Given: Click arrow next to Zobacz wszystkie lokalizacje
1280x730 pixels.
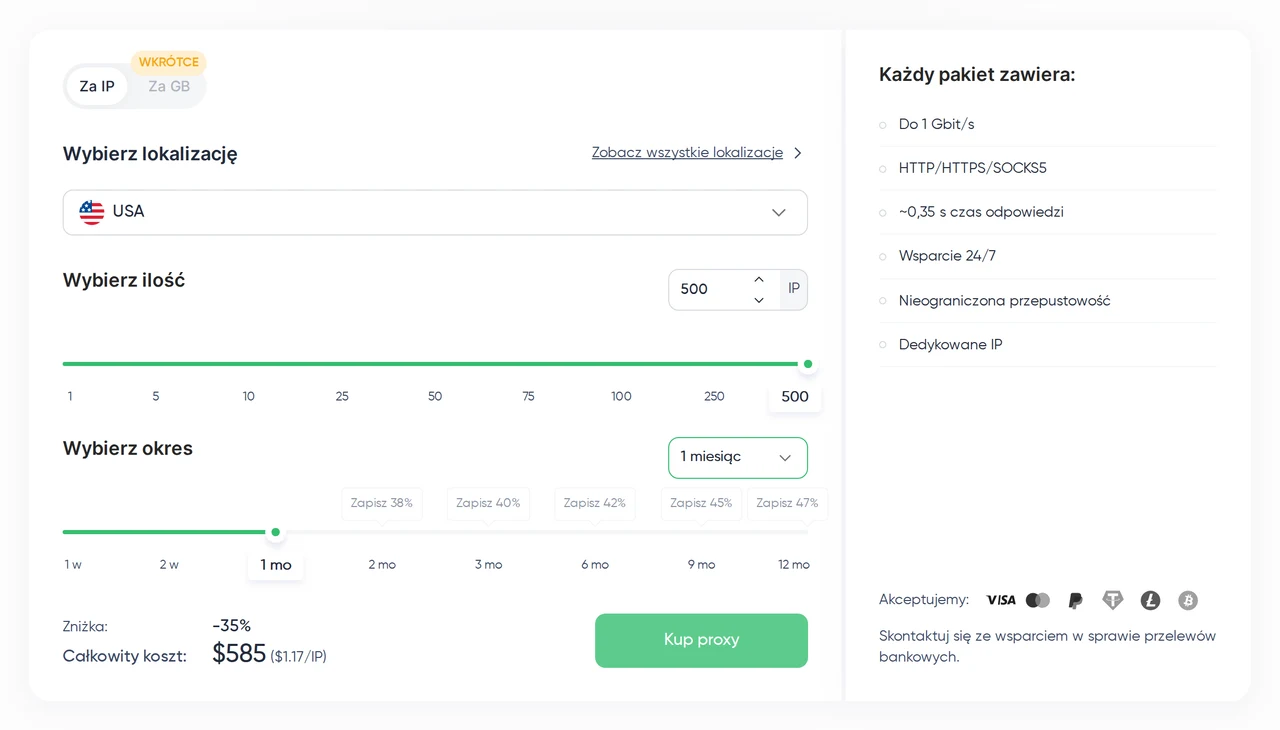Looking at the screenshot, I should coord(798,153).
